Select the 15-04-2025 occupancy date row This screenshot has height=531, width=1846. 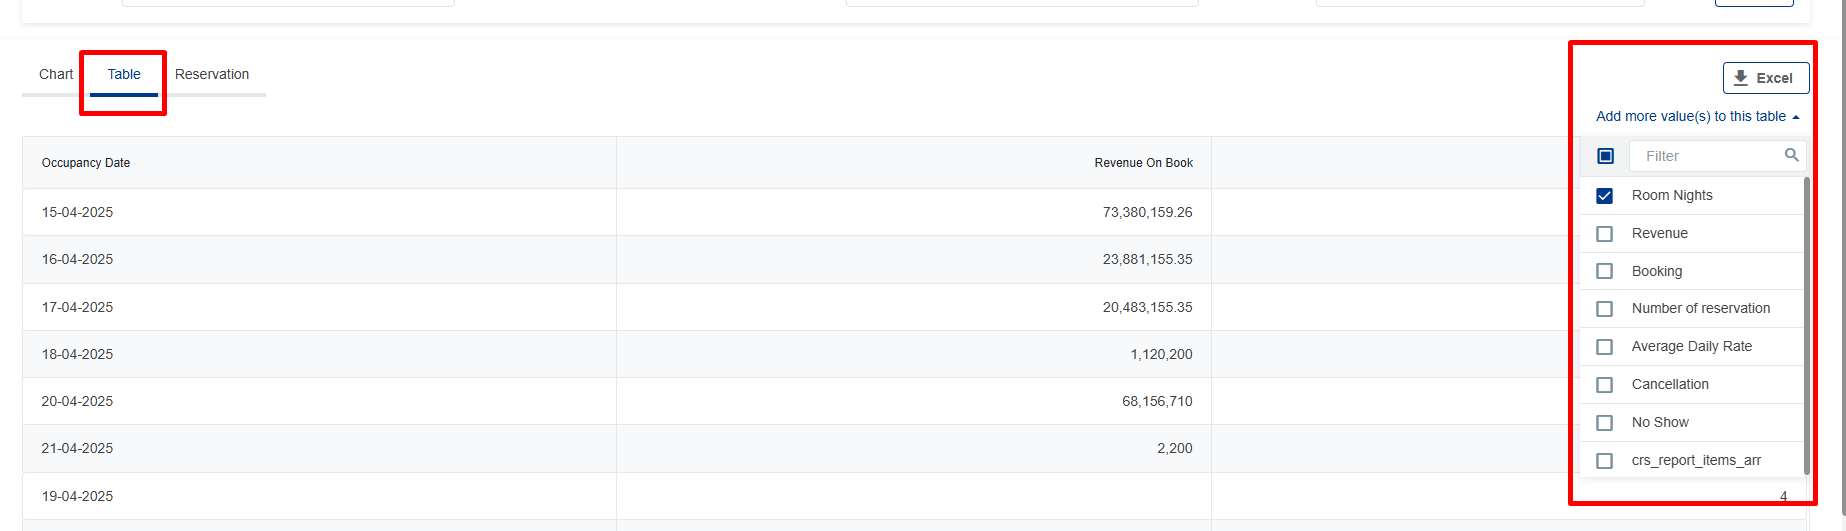click(78, 212)
